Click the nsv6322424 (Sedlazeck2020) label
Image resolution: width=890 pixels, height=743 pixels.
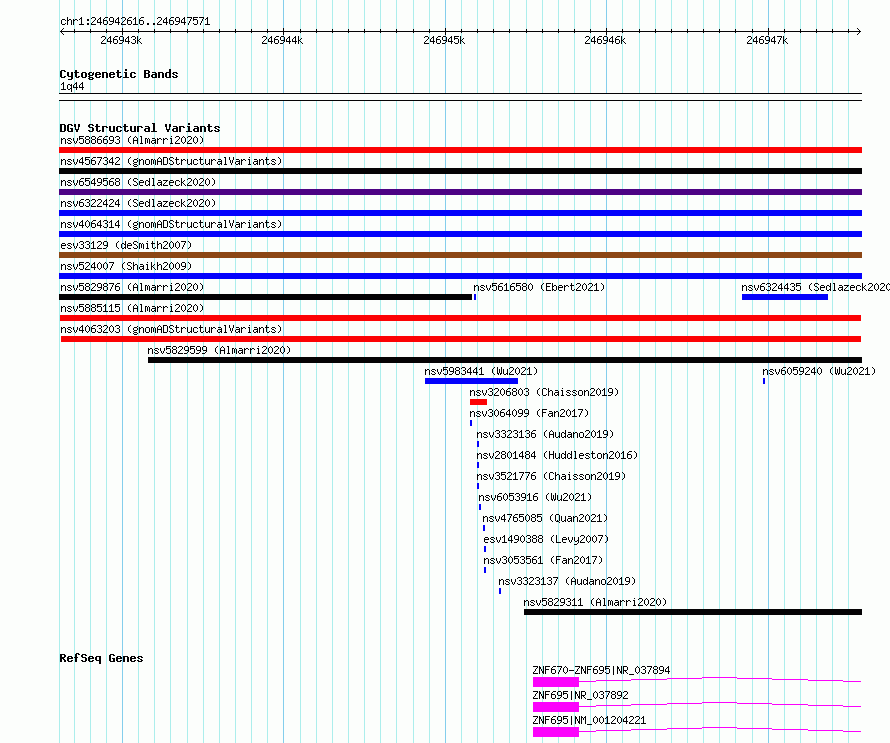coord(138,203)
